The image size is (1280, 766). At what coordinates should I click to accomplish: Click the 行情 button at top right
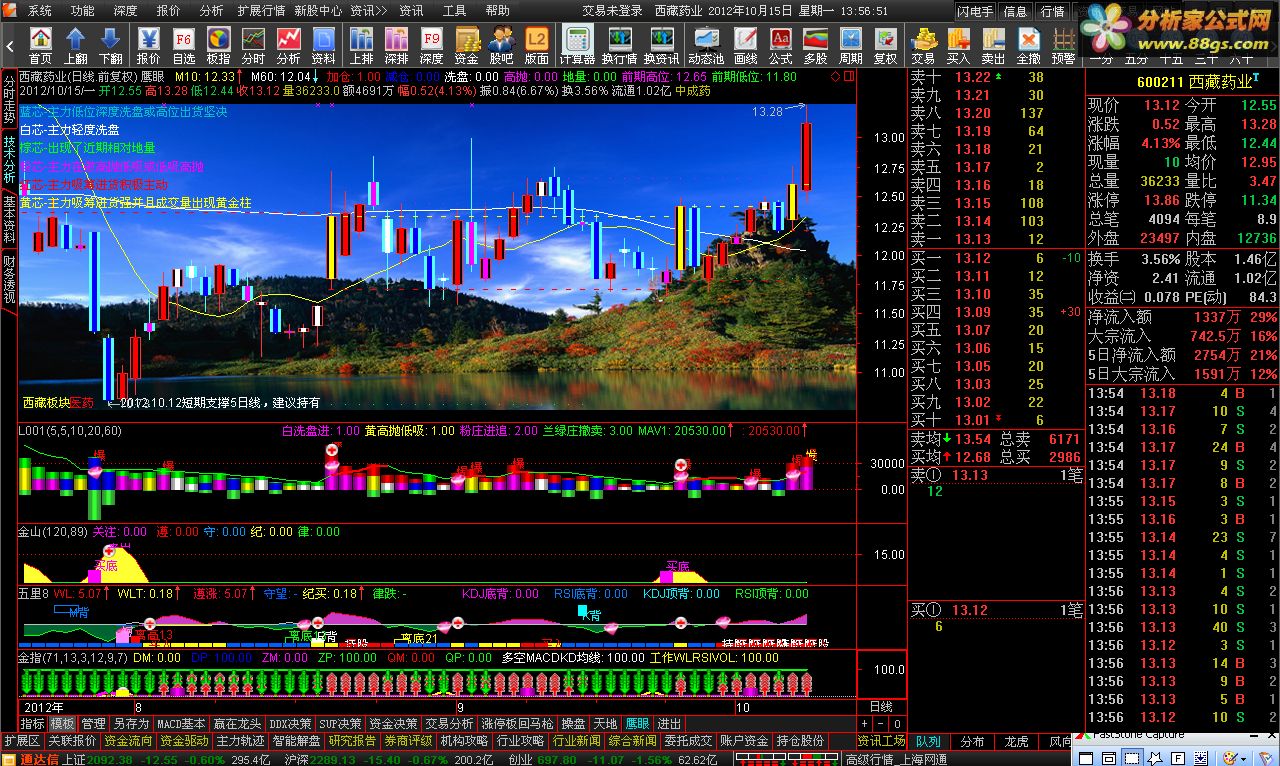[x=1052, y=11]
